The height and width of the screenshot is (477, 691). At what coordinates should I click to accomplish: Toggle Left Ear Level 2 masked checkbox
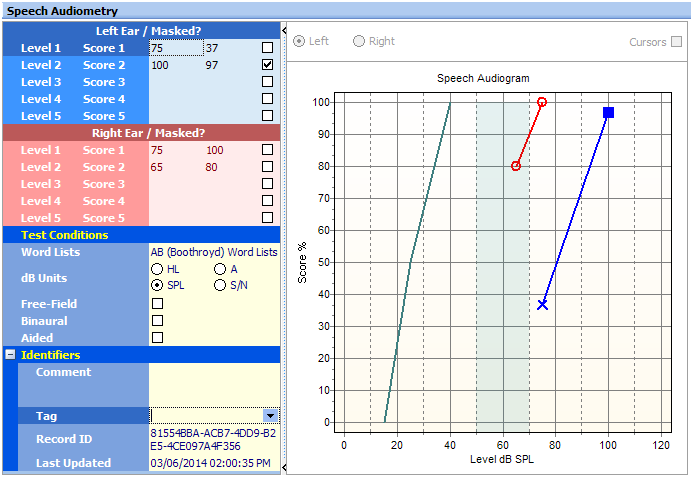(267, 65)
